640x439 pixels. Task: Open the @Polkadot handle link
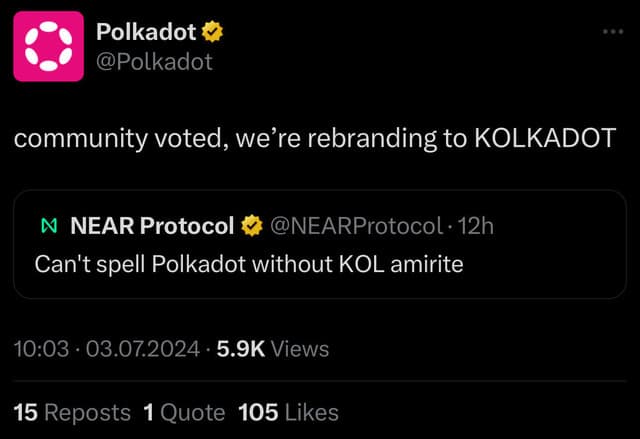154,62
